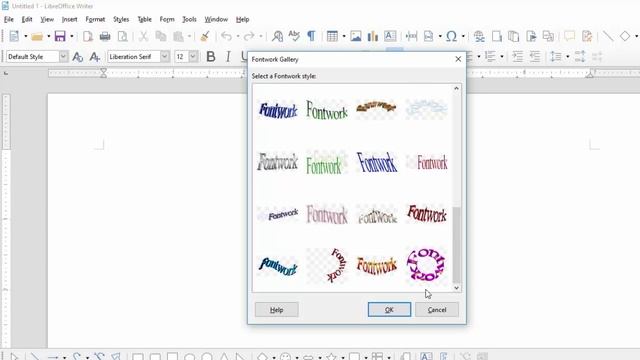Click the Basic Shapes diamond icon
640x360 pixels.
point(625,36)
